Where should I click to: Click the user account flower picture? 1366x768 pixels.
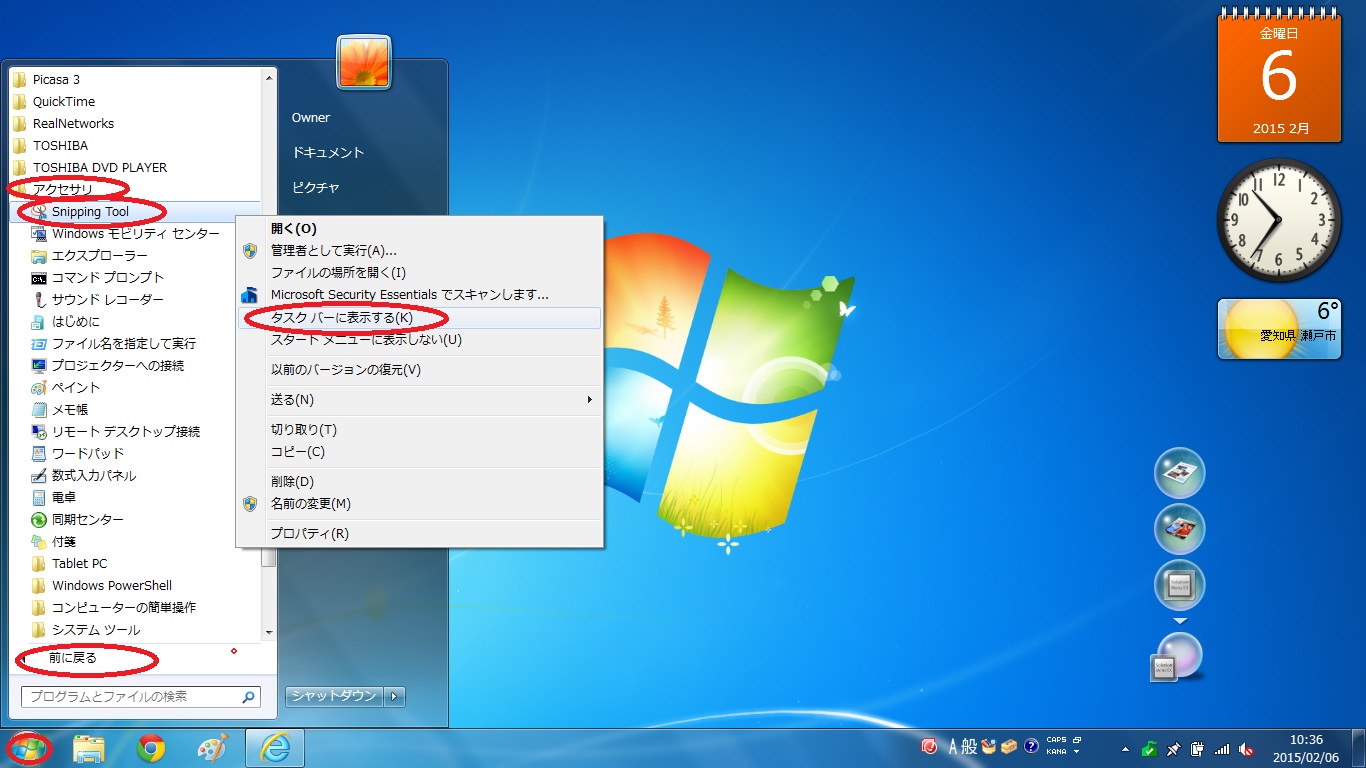pyautogui.click(x=364, y=62)
